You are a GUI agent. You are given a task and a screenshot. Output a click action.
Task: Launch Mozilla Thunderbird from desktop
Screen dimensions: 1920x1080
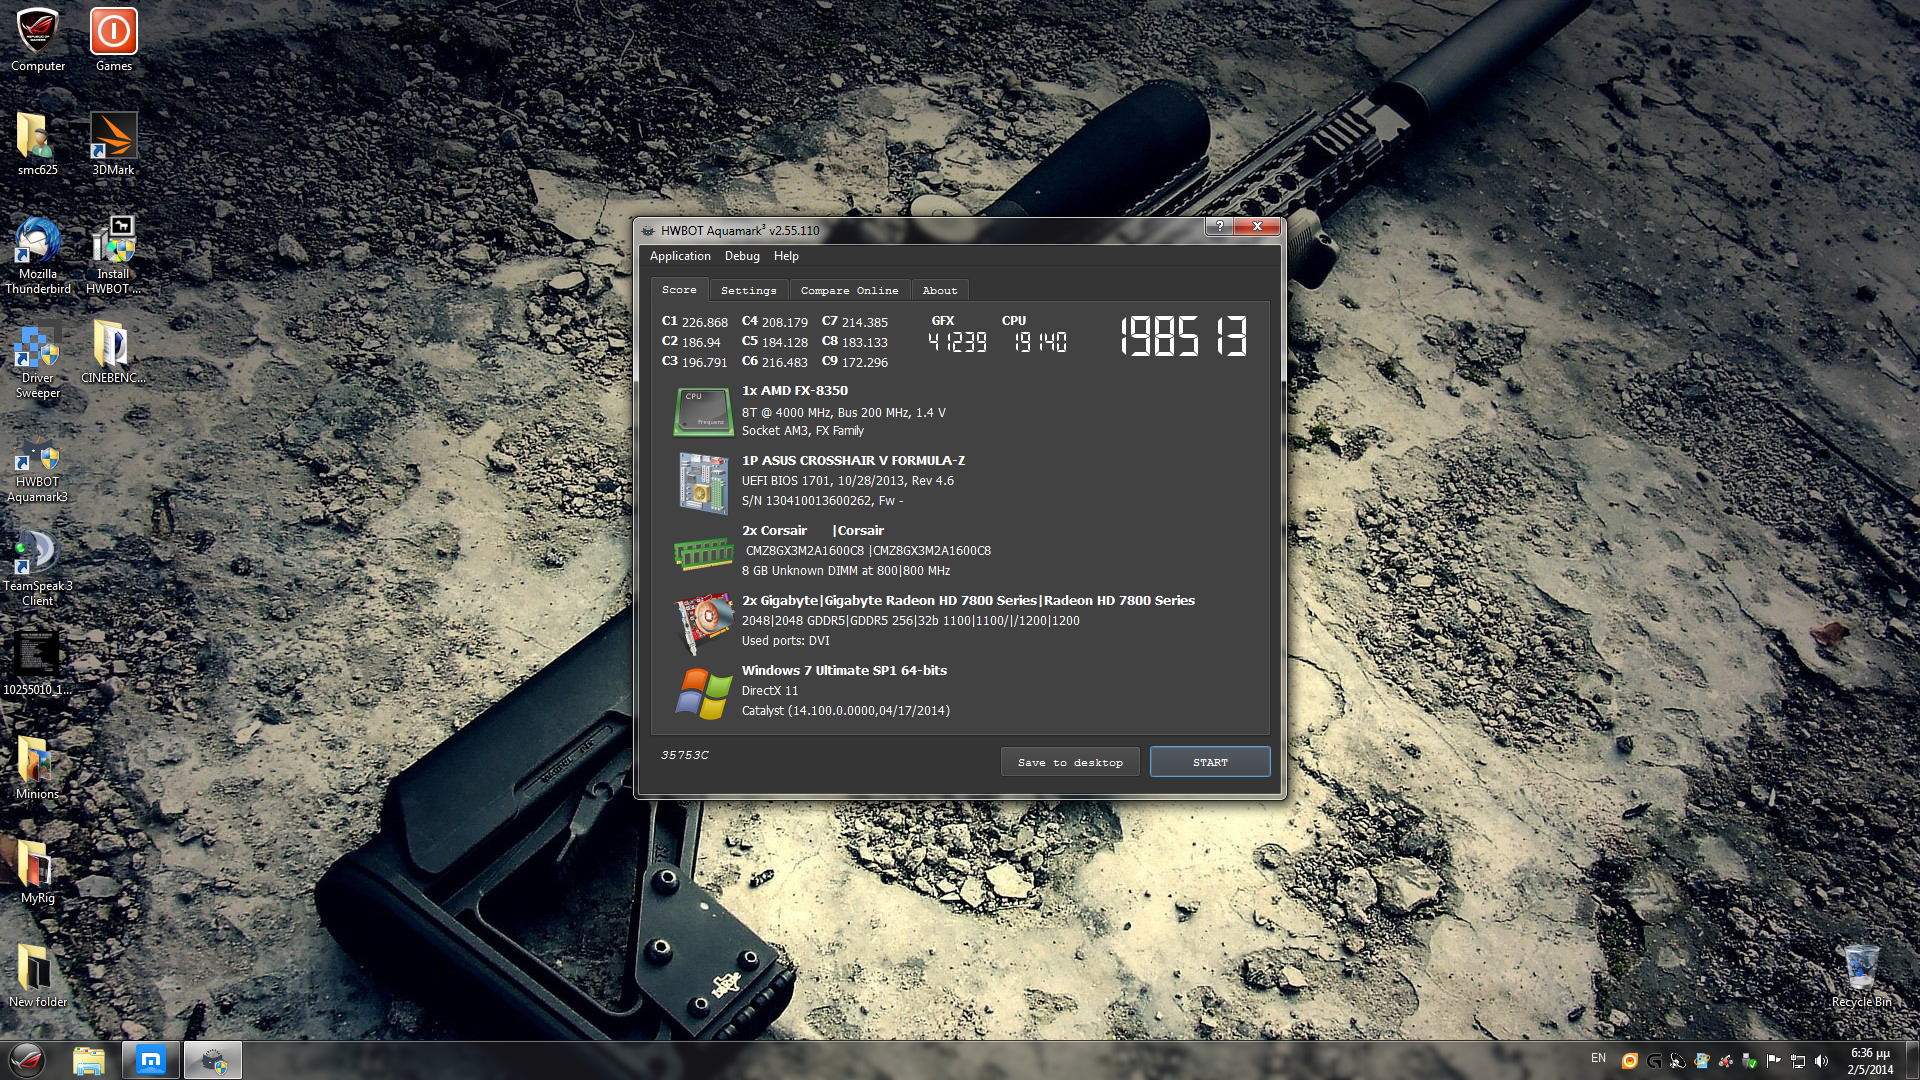click(x=38, y=255)
